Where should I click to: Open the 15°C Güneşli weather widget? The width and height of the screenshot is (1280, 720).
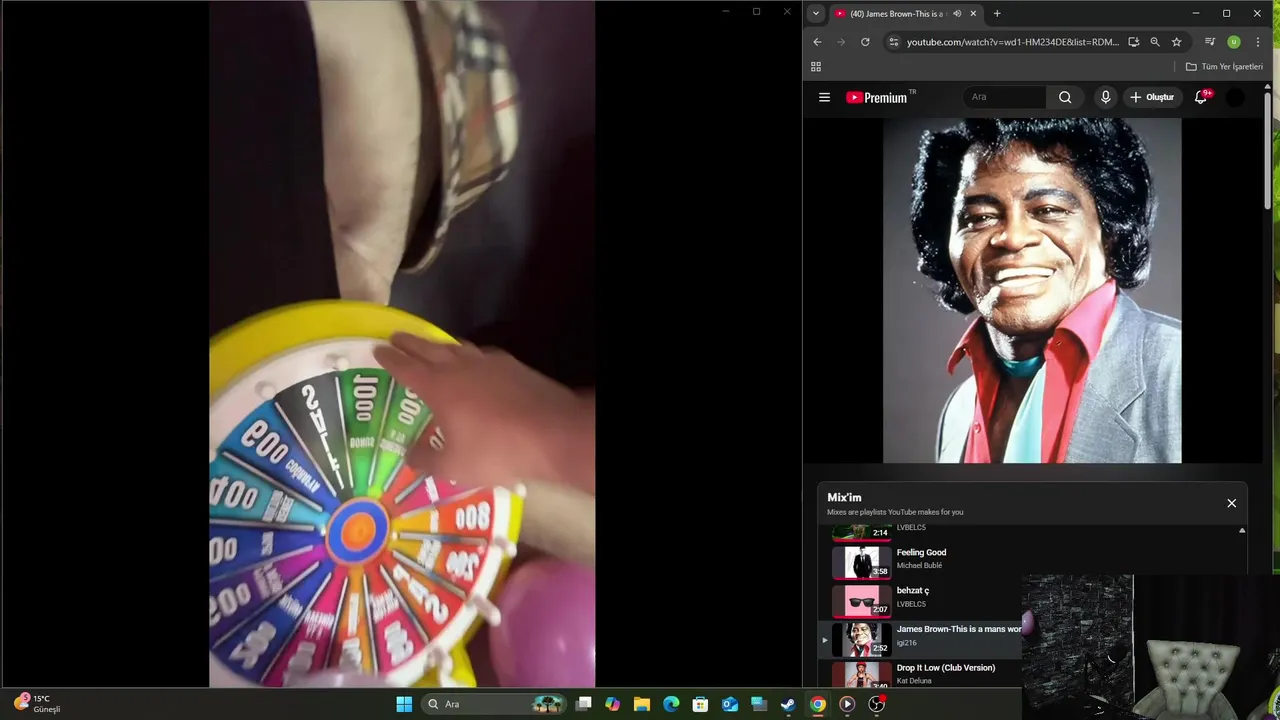coord(37,703)
